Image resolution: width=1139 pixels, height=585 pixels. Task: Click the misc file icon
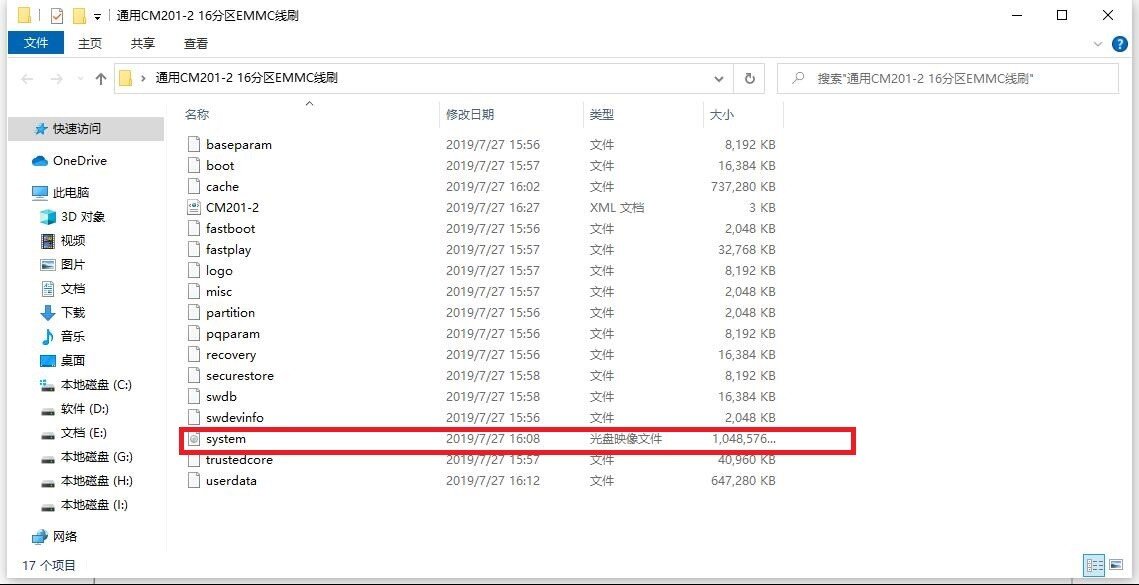pos(193,291)
